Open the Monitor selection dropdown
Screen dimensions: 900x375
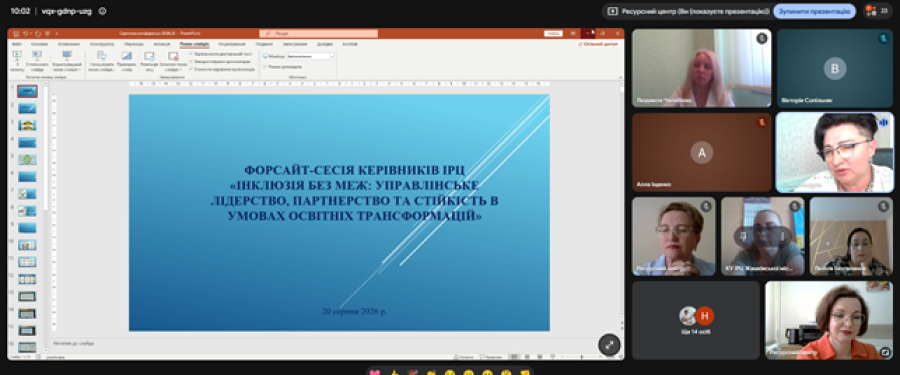coord(310,56)
